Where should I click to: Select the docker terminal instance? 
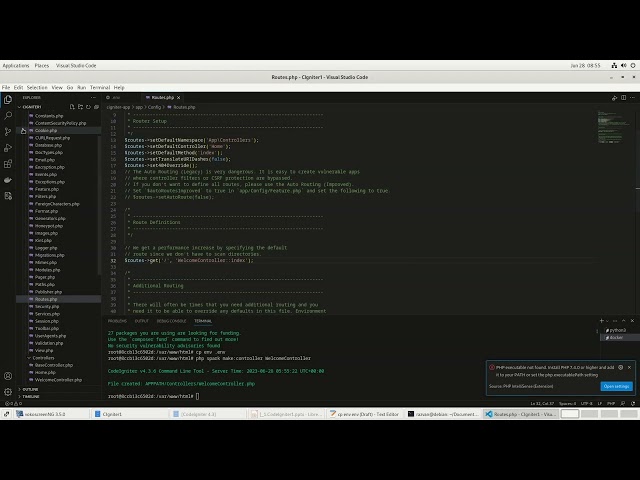pyautogui.click(x=618, y=338)
